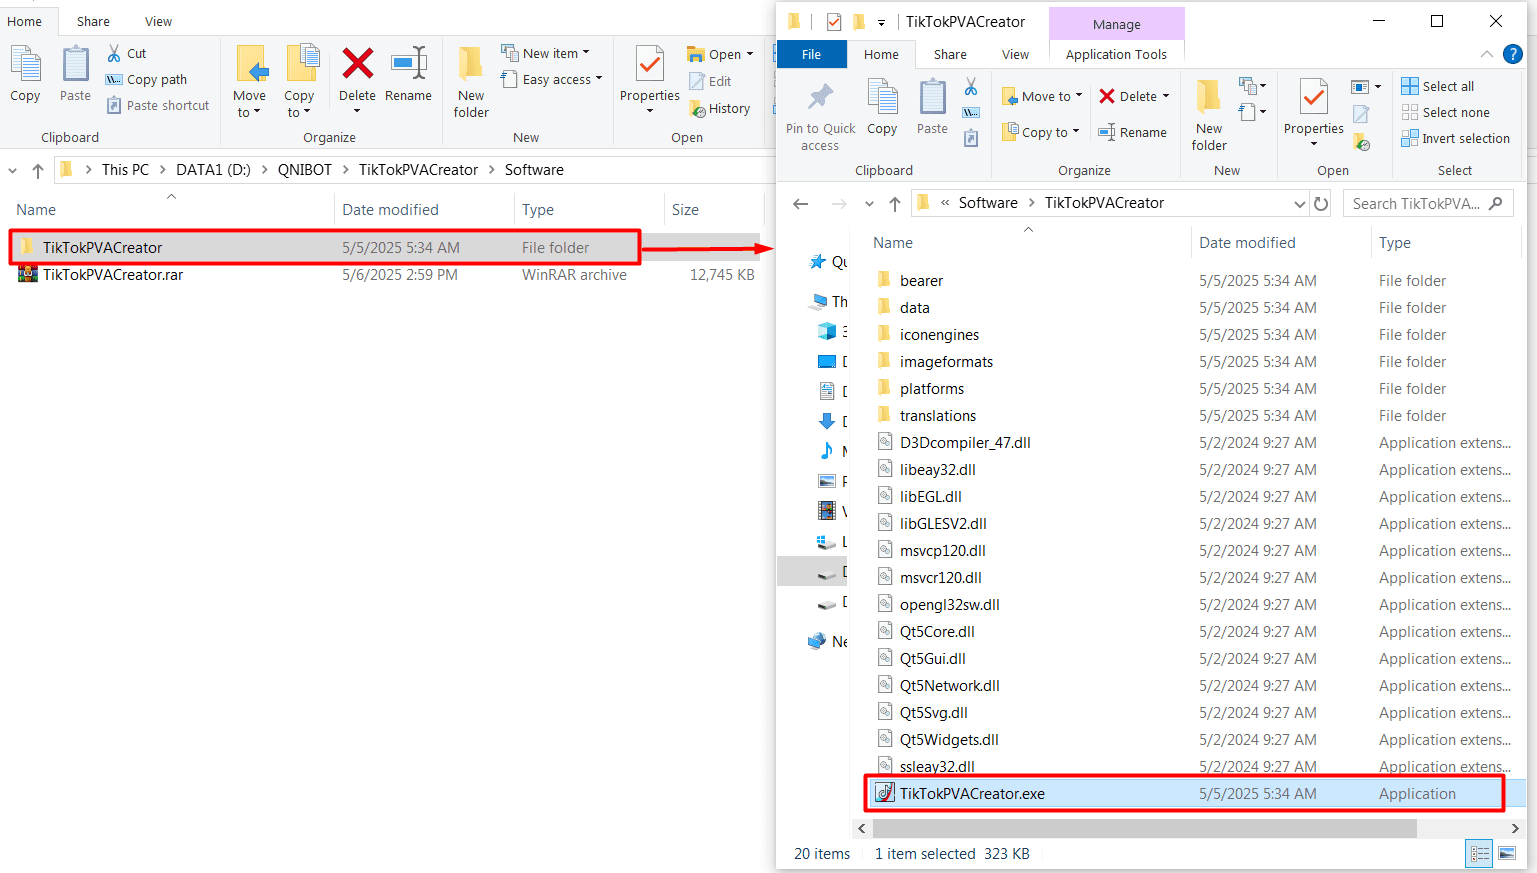Click the scissors Cut icon in TikTokPVACreator window
This screenshot has height=873, width=1537.
[971, 87]
